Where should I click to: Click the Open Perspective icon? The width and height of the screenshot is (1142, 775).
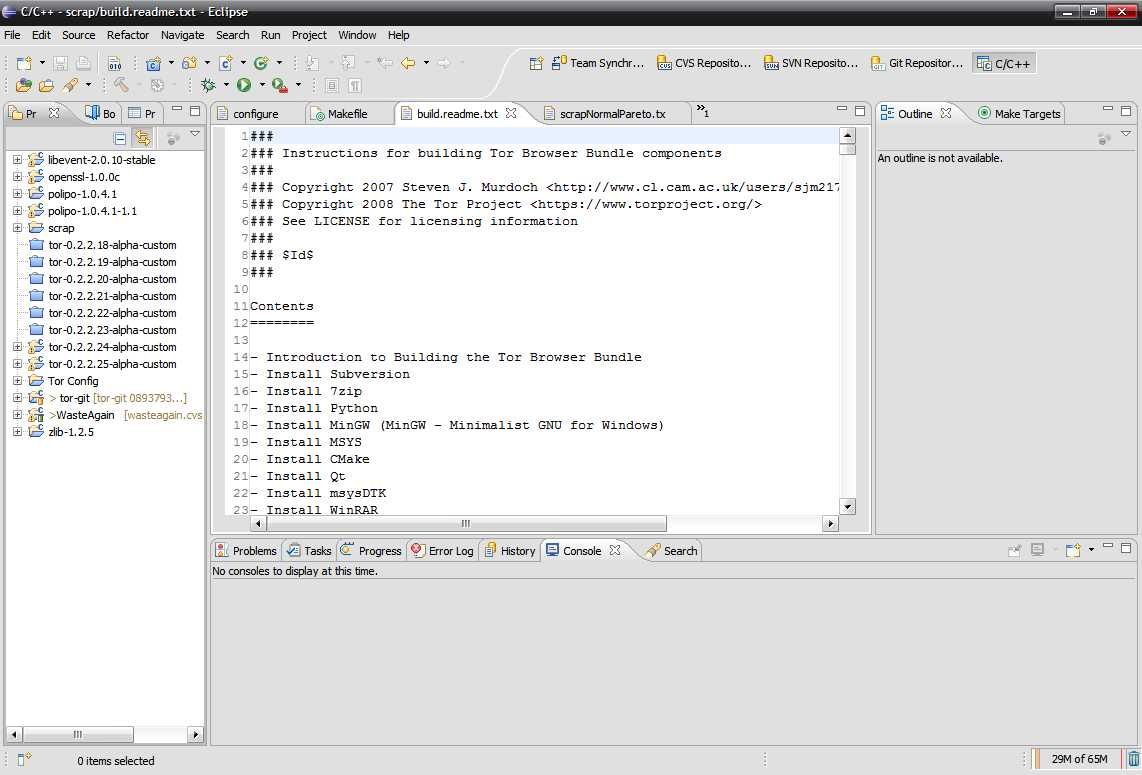[x=536, y=63]
